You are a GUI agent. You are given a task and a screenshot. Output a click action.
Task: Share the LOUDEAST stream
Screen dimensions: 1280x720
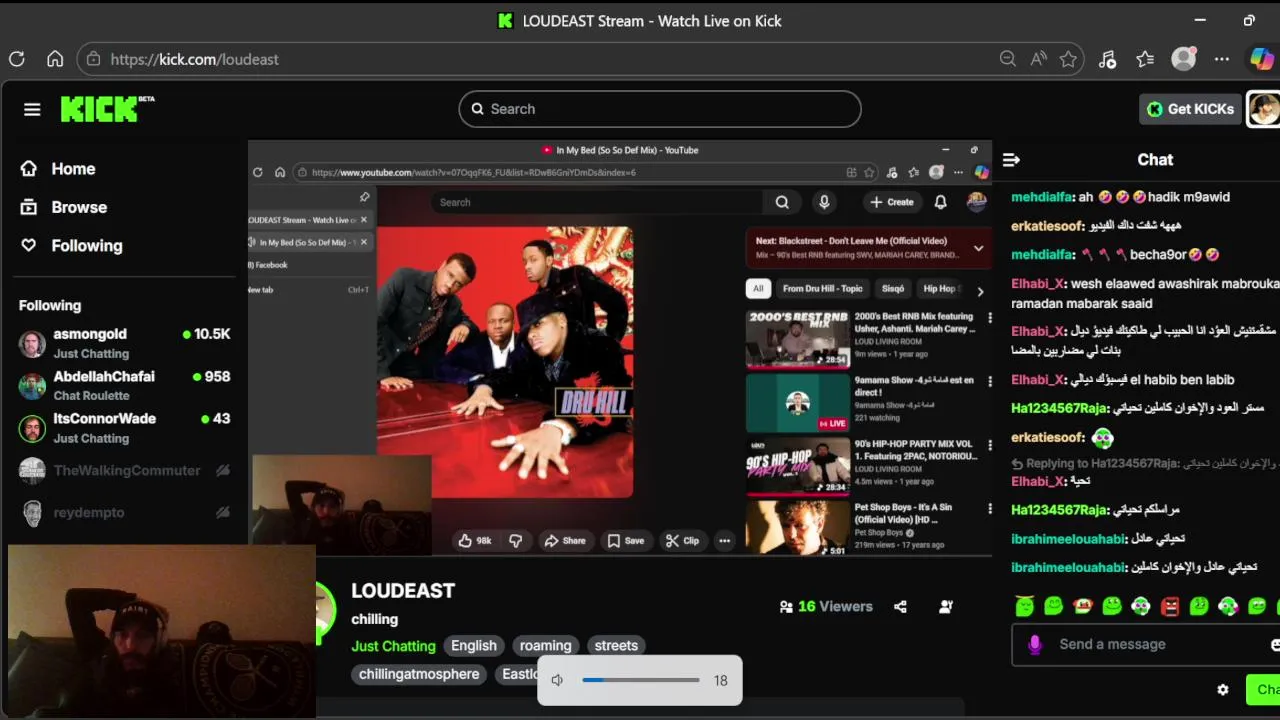tap(900, 606)
